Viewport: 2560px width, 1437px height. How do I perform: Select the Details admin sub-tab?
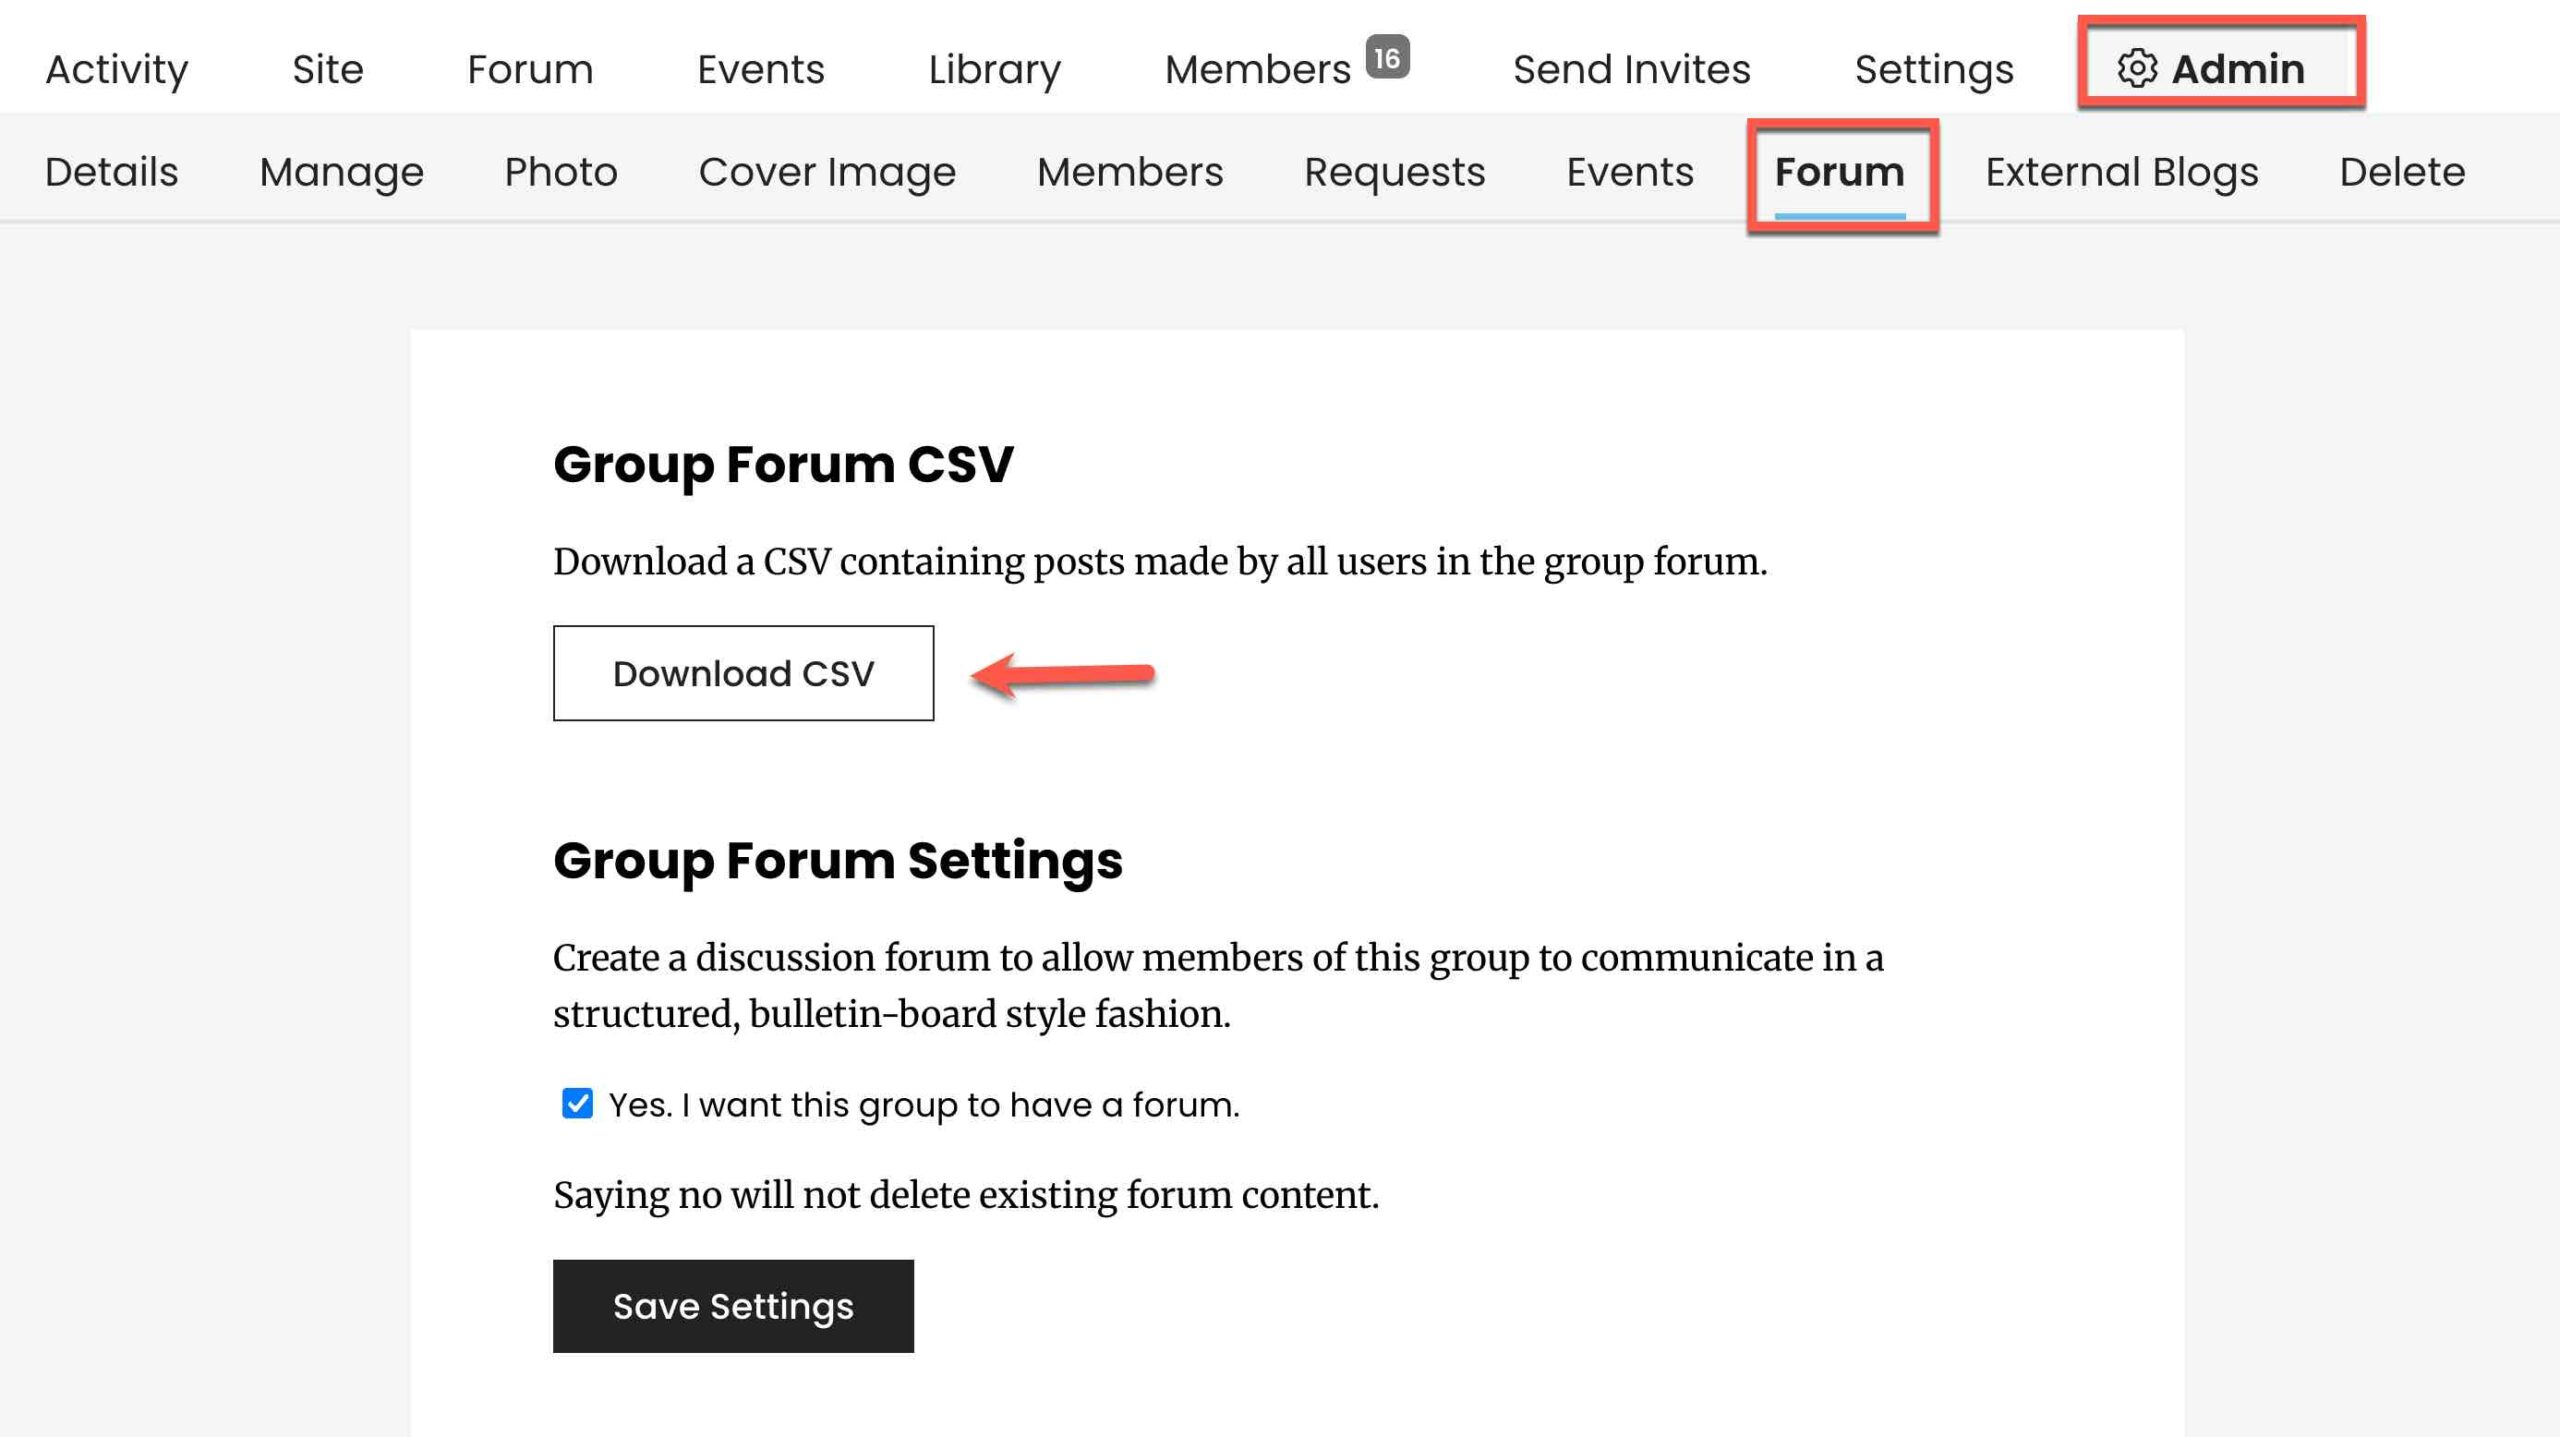[x=112, y=171]
